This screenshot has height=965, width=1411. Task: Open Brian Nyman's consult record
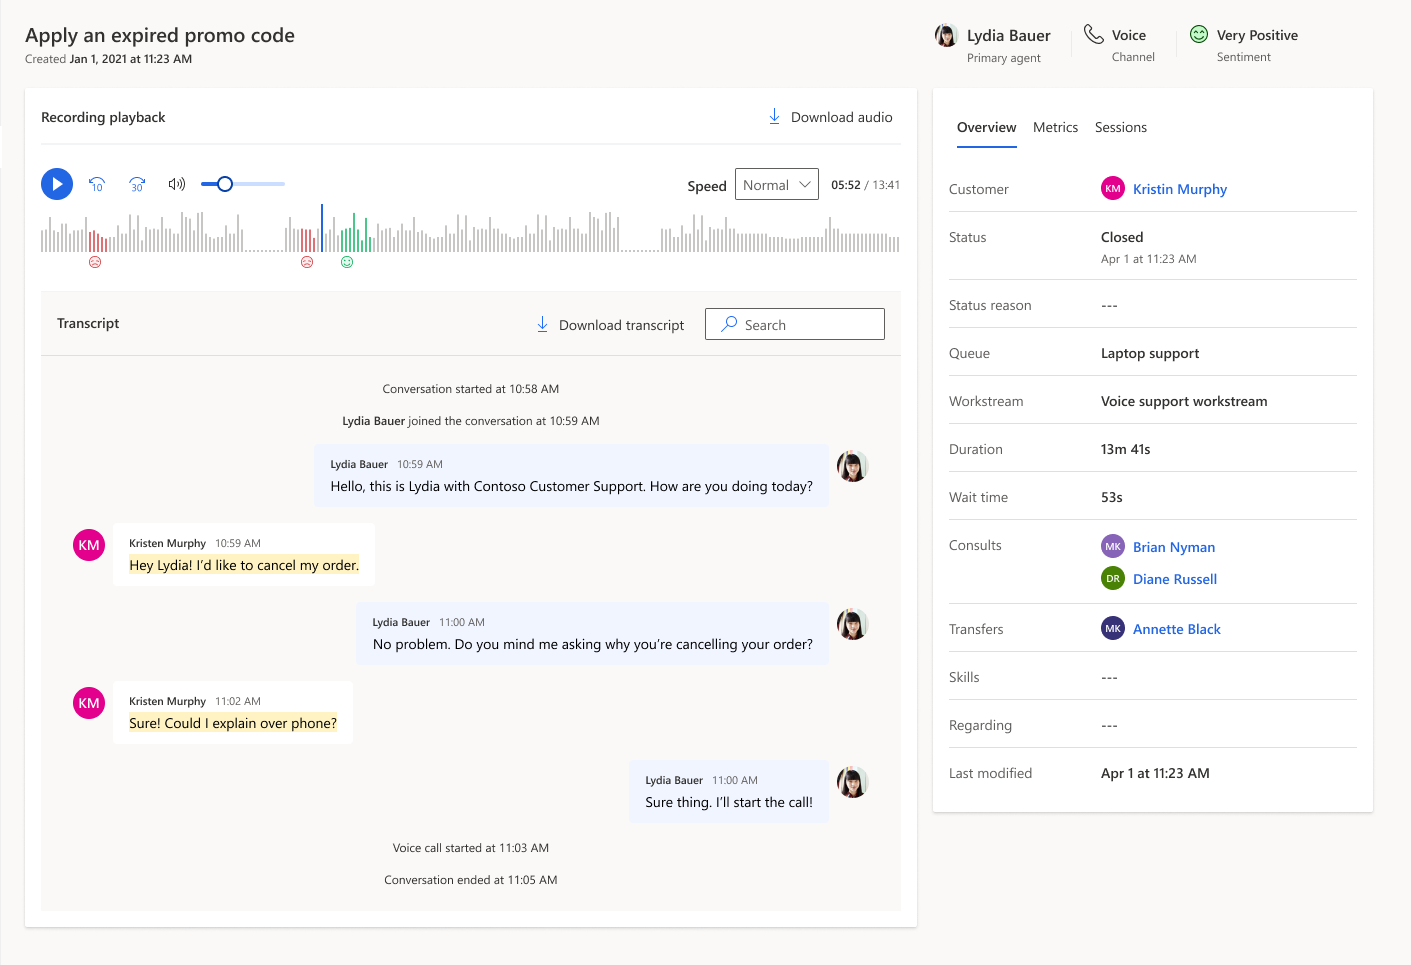1174,547
